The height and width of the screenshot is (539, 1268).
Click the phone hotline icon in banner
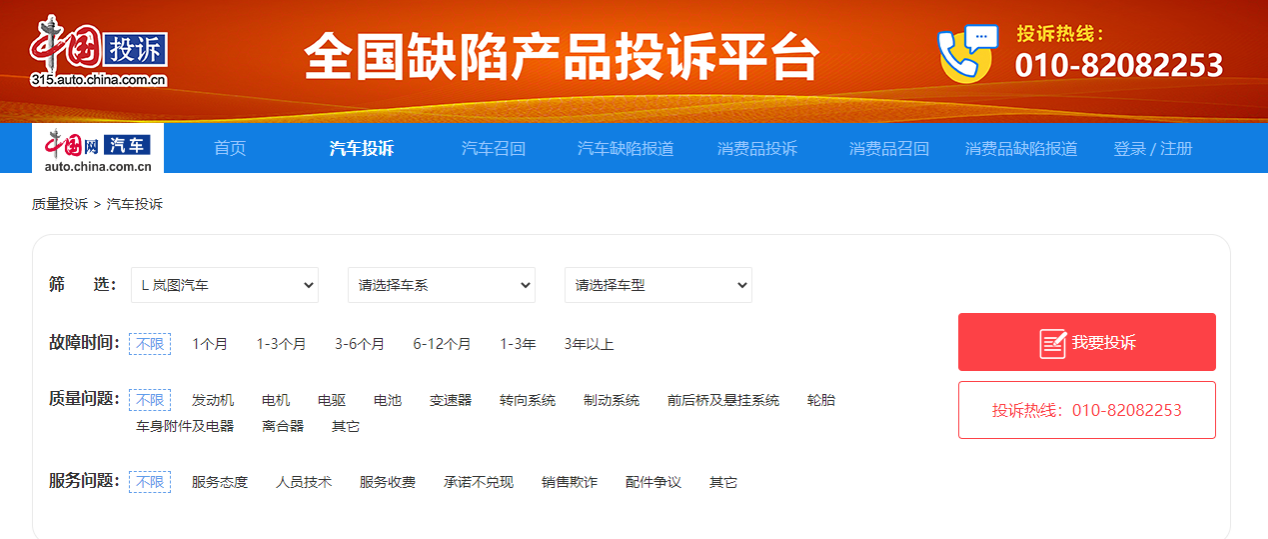coord(966,53)
